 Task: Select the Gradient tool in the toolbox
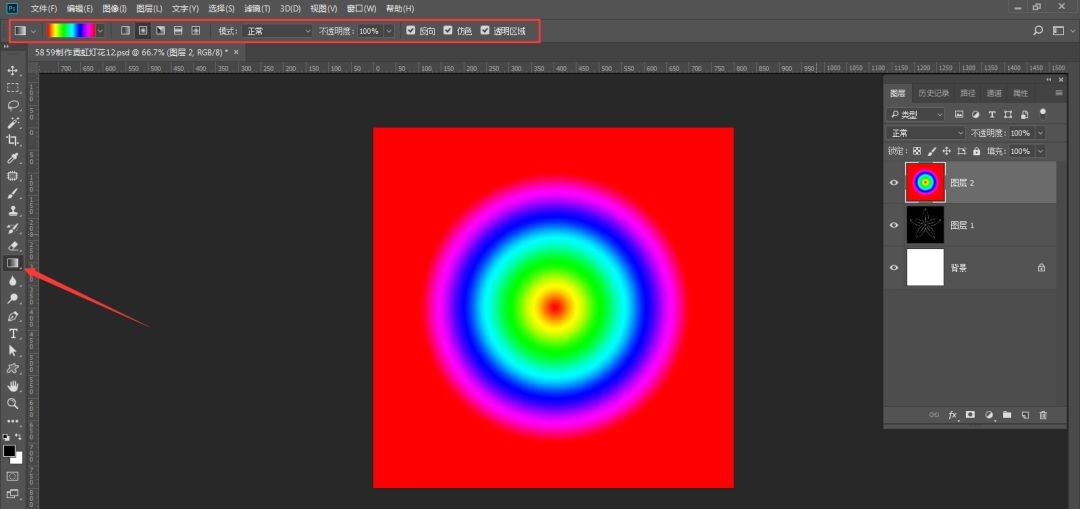point(12,263)
